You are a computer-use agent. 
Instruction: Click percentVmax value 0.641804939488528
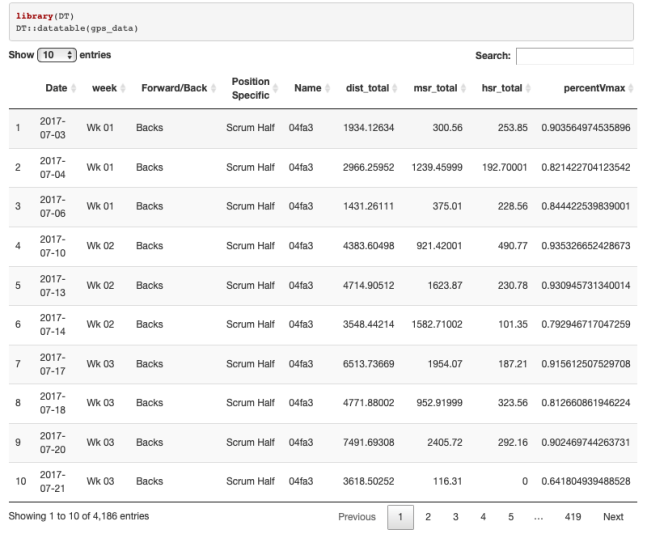(x=586, y=481)
